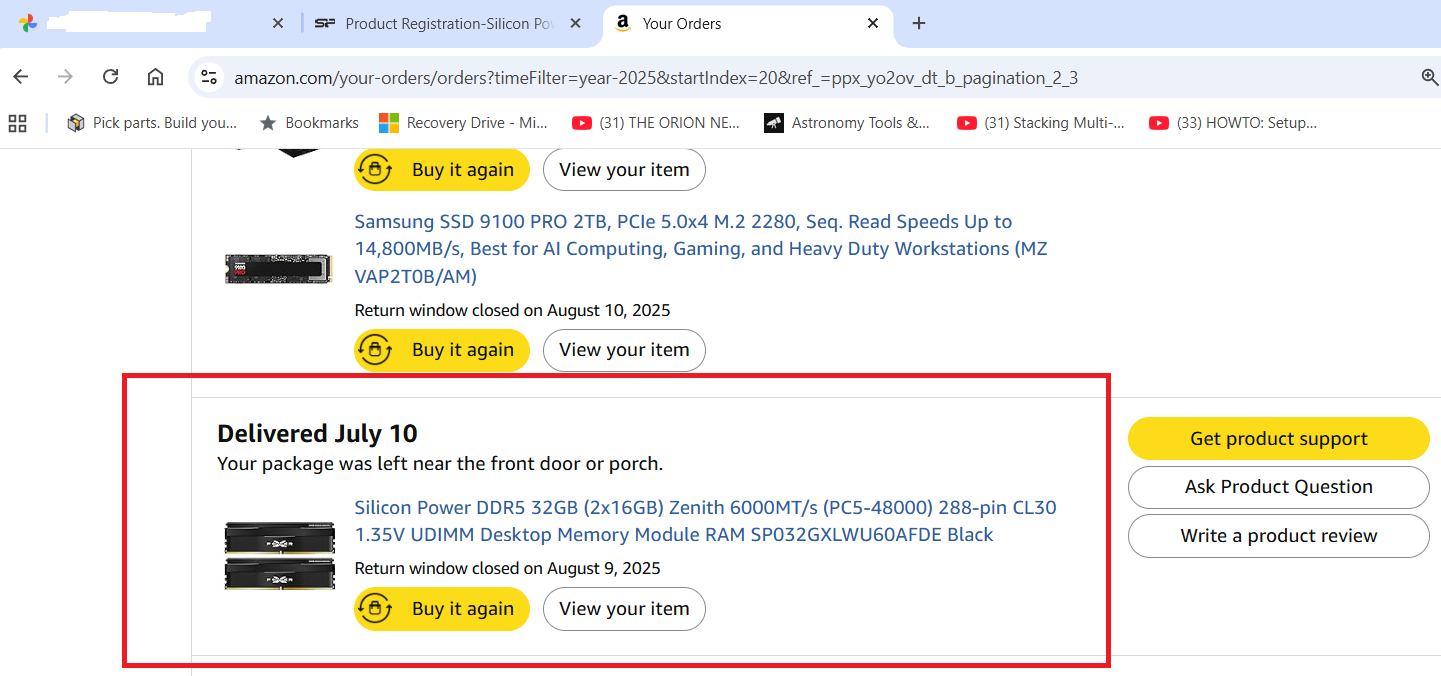Screen dimensions: 1441x676
Task: Go to the browser home page
Action: pos(155,77)
